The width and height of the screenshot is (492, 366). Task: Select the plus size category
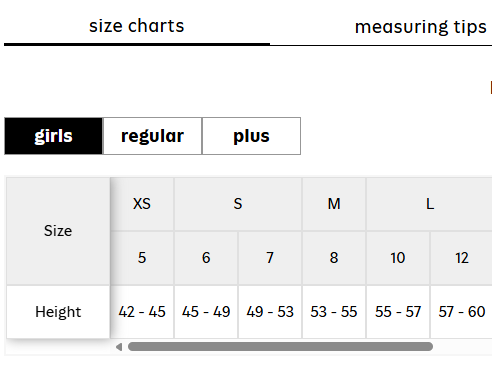coord(251,136)
